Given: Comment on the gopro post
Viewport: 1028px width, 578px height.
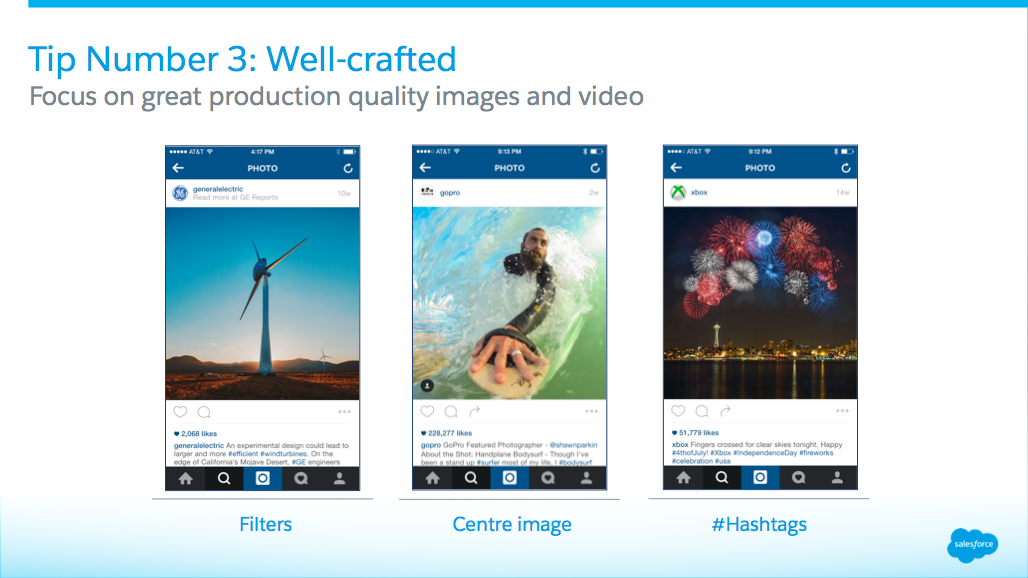Looking at the screenshot, I should click(x=451, y=411).
